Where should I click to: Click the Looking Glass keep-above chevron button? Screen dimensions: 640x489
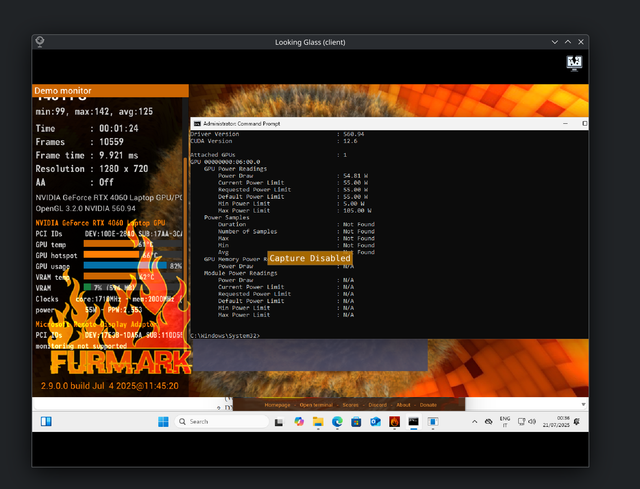click(x=568, y=42)
